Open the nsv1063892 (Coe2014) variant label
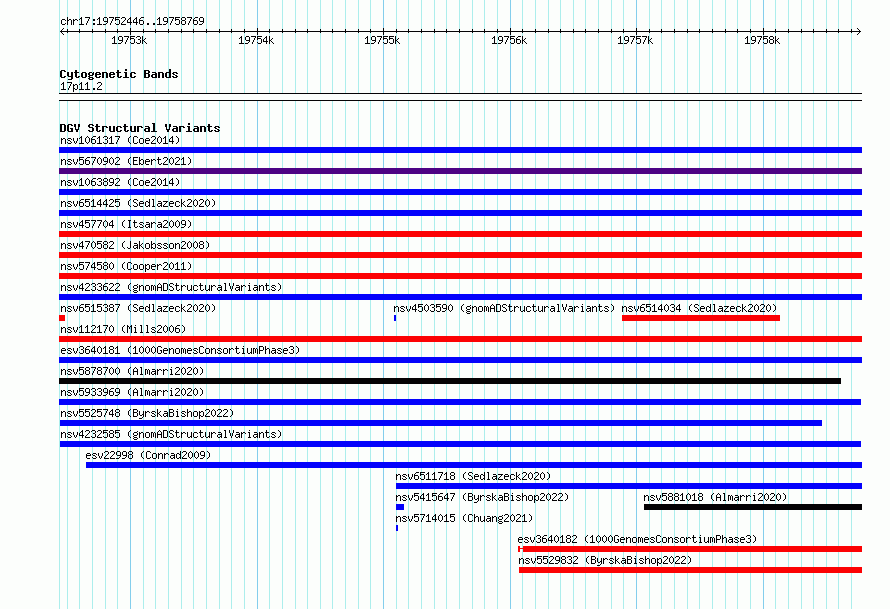Viewport: 890px width, 609px height. click(120, 182)
